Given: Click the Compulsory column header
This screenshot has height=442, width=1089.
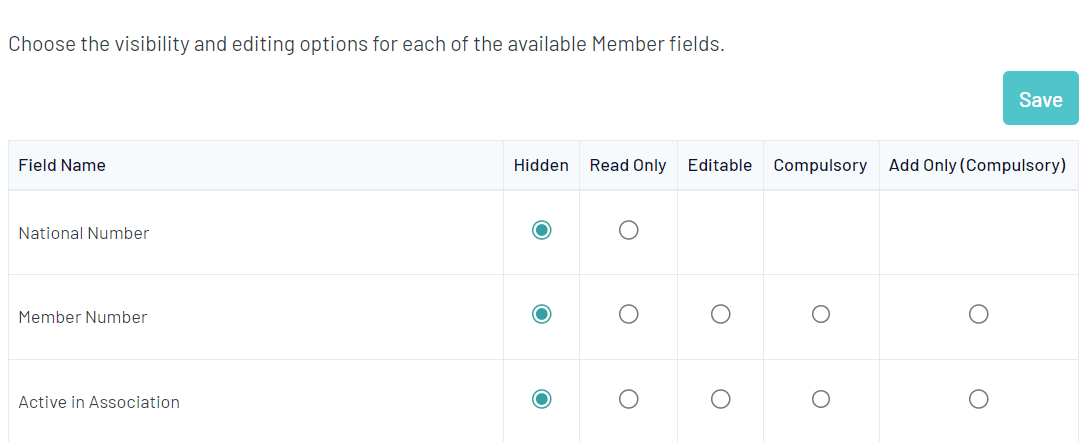Looking at the screenshot, I should [820, 166].
